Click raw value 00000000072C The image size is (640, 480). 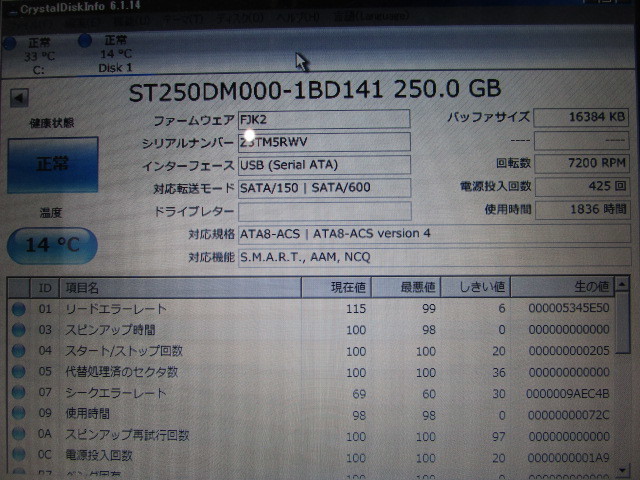tap(568, 415)
